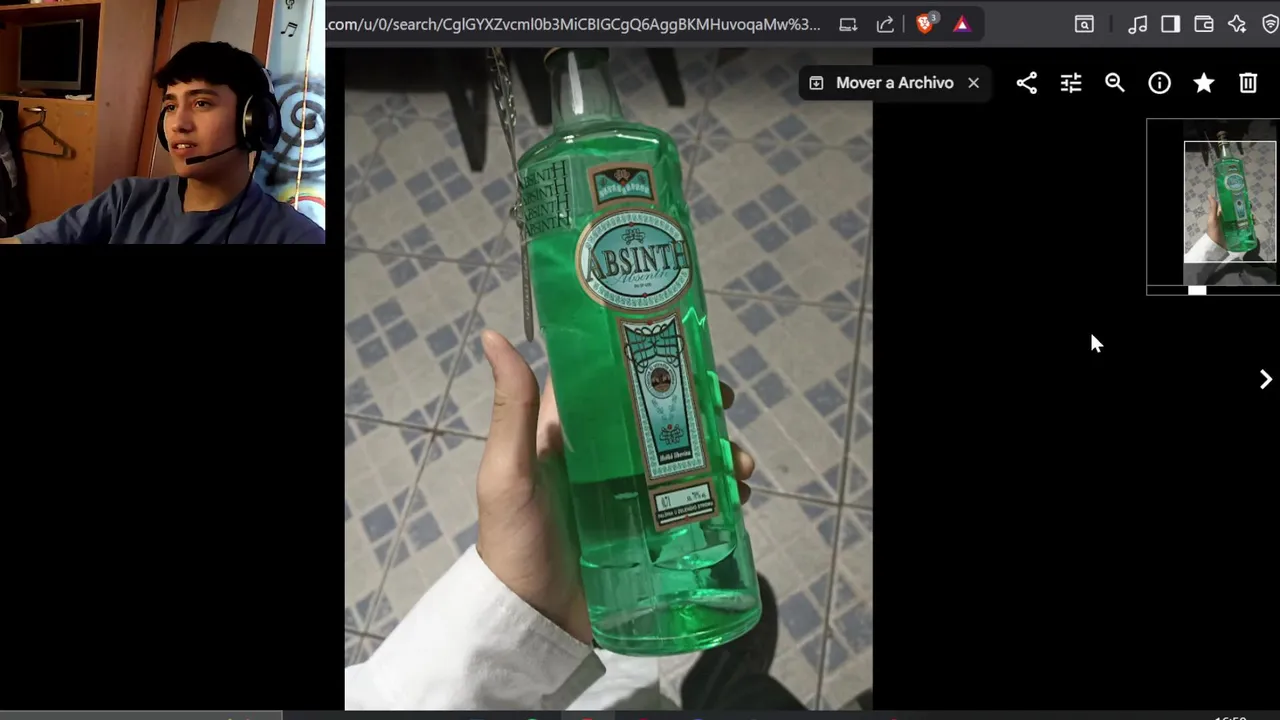Go to the next photo arrow
This screenshot has height=720, width=1280.
1265,379
